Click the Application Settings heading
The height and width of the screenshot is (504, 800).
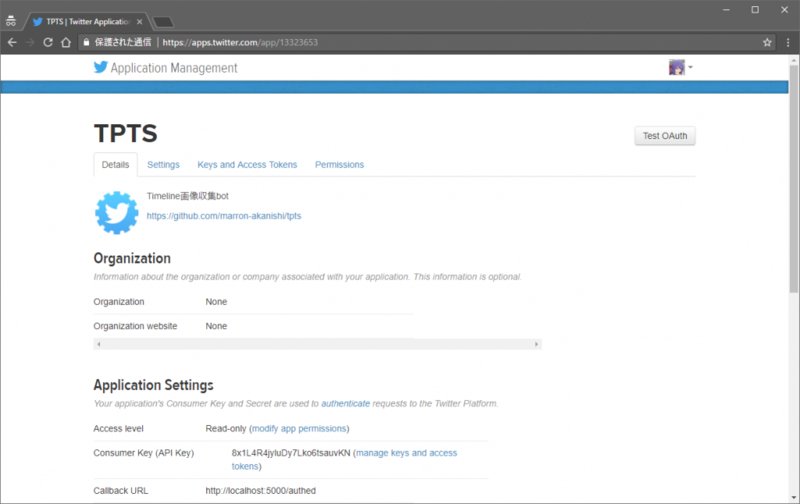point(154,385)
